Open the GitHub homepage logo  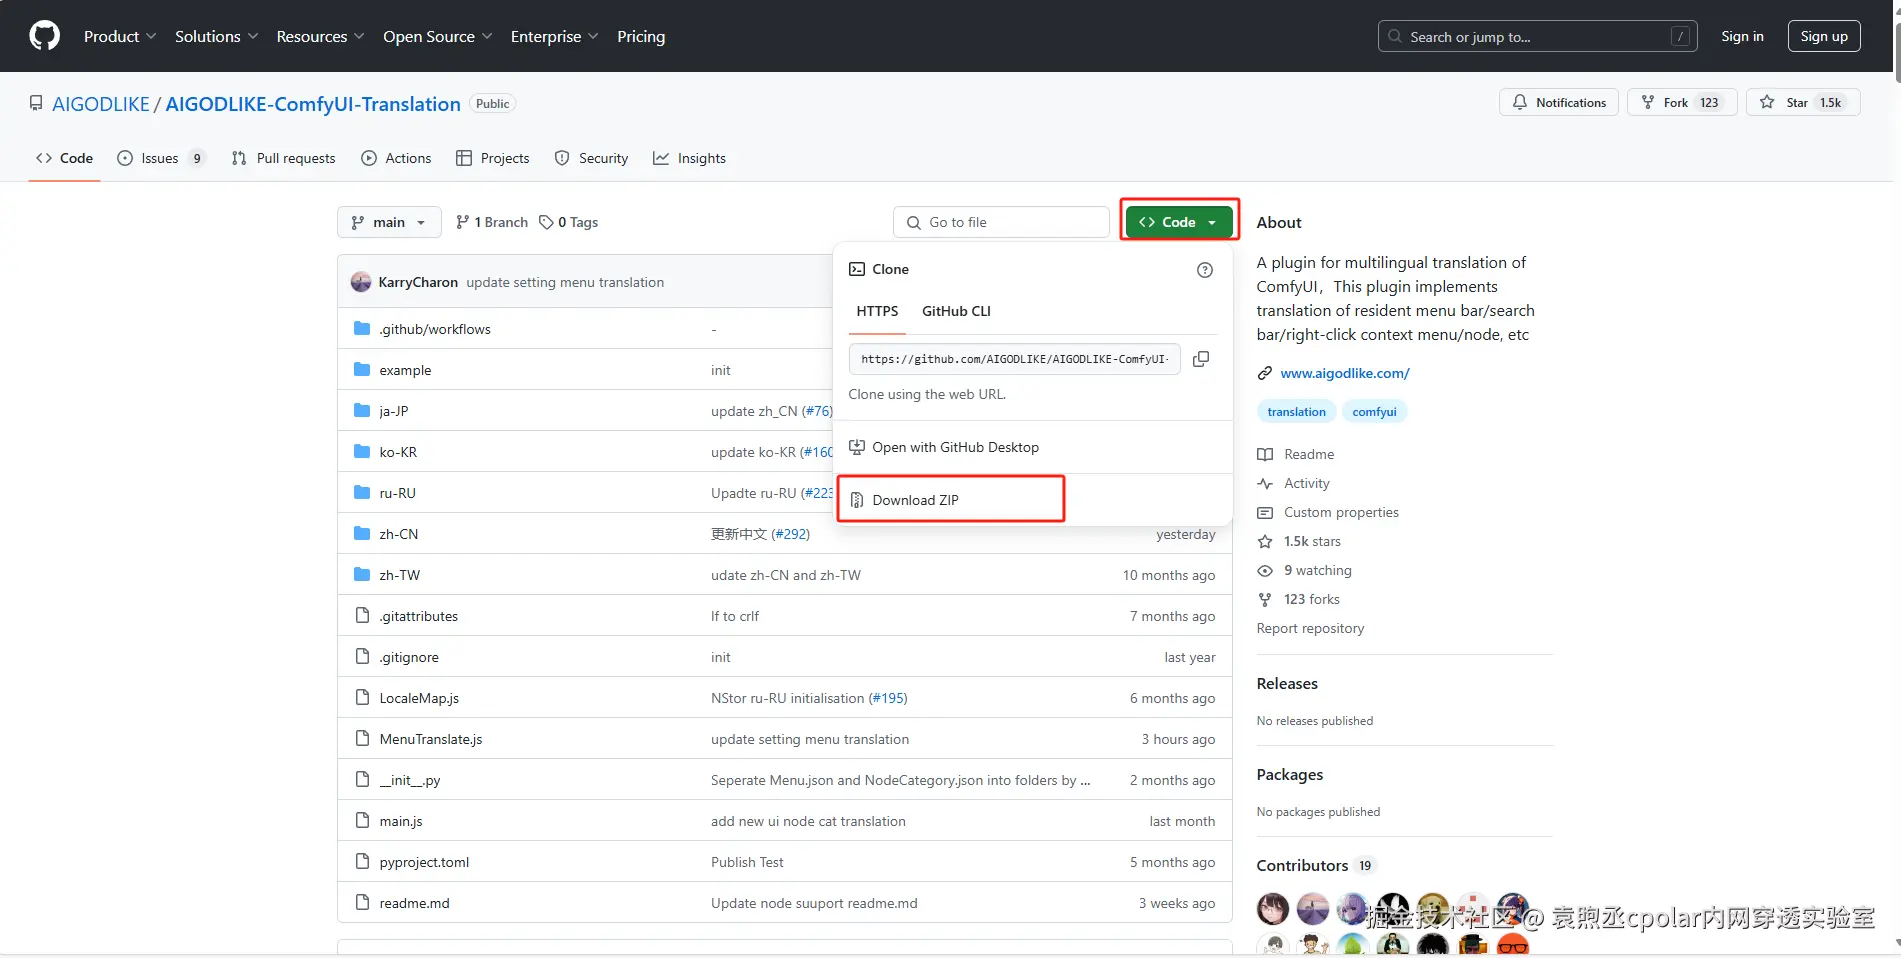(45, 36)
